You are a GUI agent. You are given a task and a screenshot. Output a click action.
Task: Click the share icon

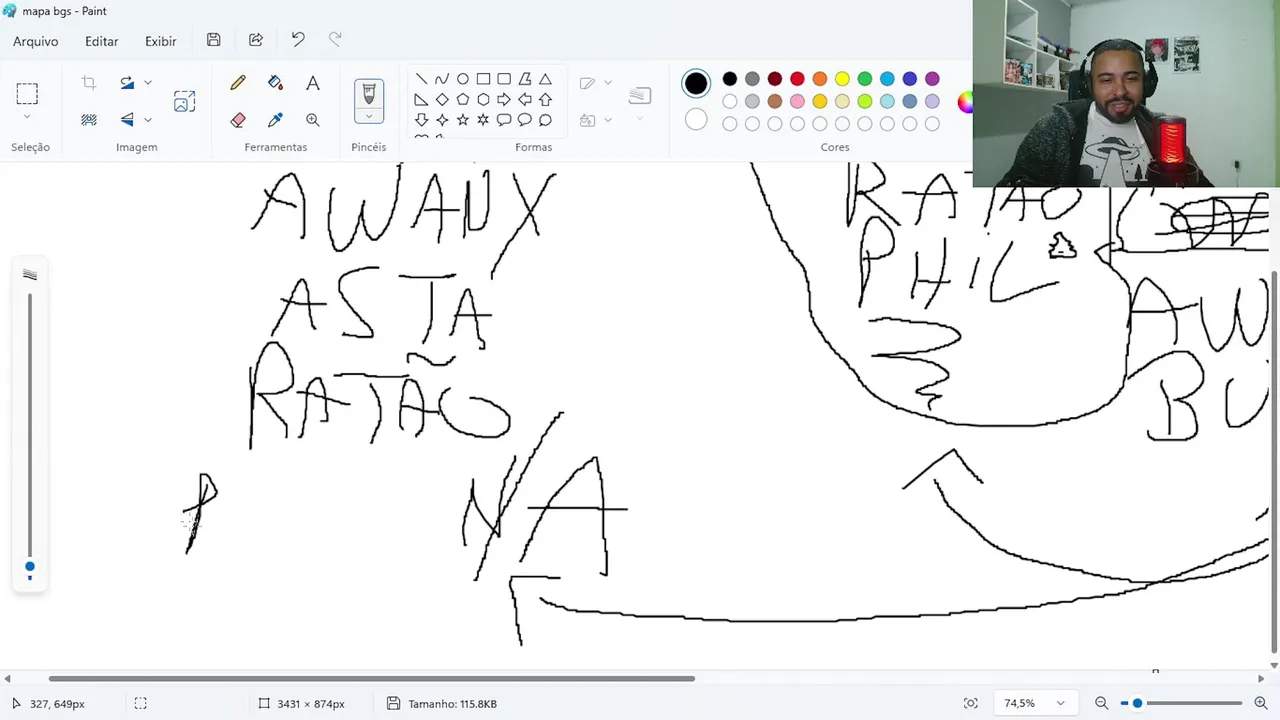256,40
